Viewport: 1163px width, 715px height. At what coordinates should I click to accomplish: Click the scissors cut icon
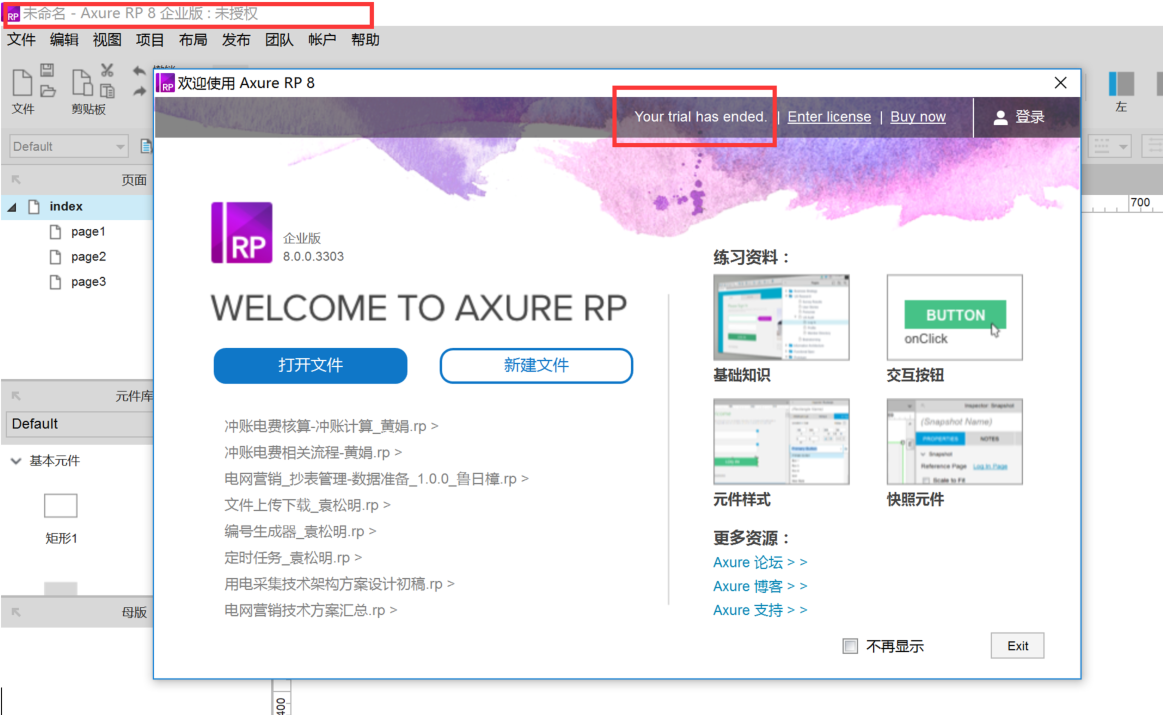point(108,70)
